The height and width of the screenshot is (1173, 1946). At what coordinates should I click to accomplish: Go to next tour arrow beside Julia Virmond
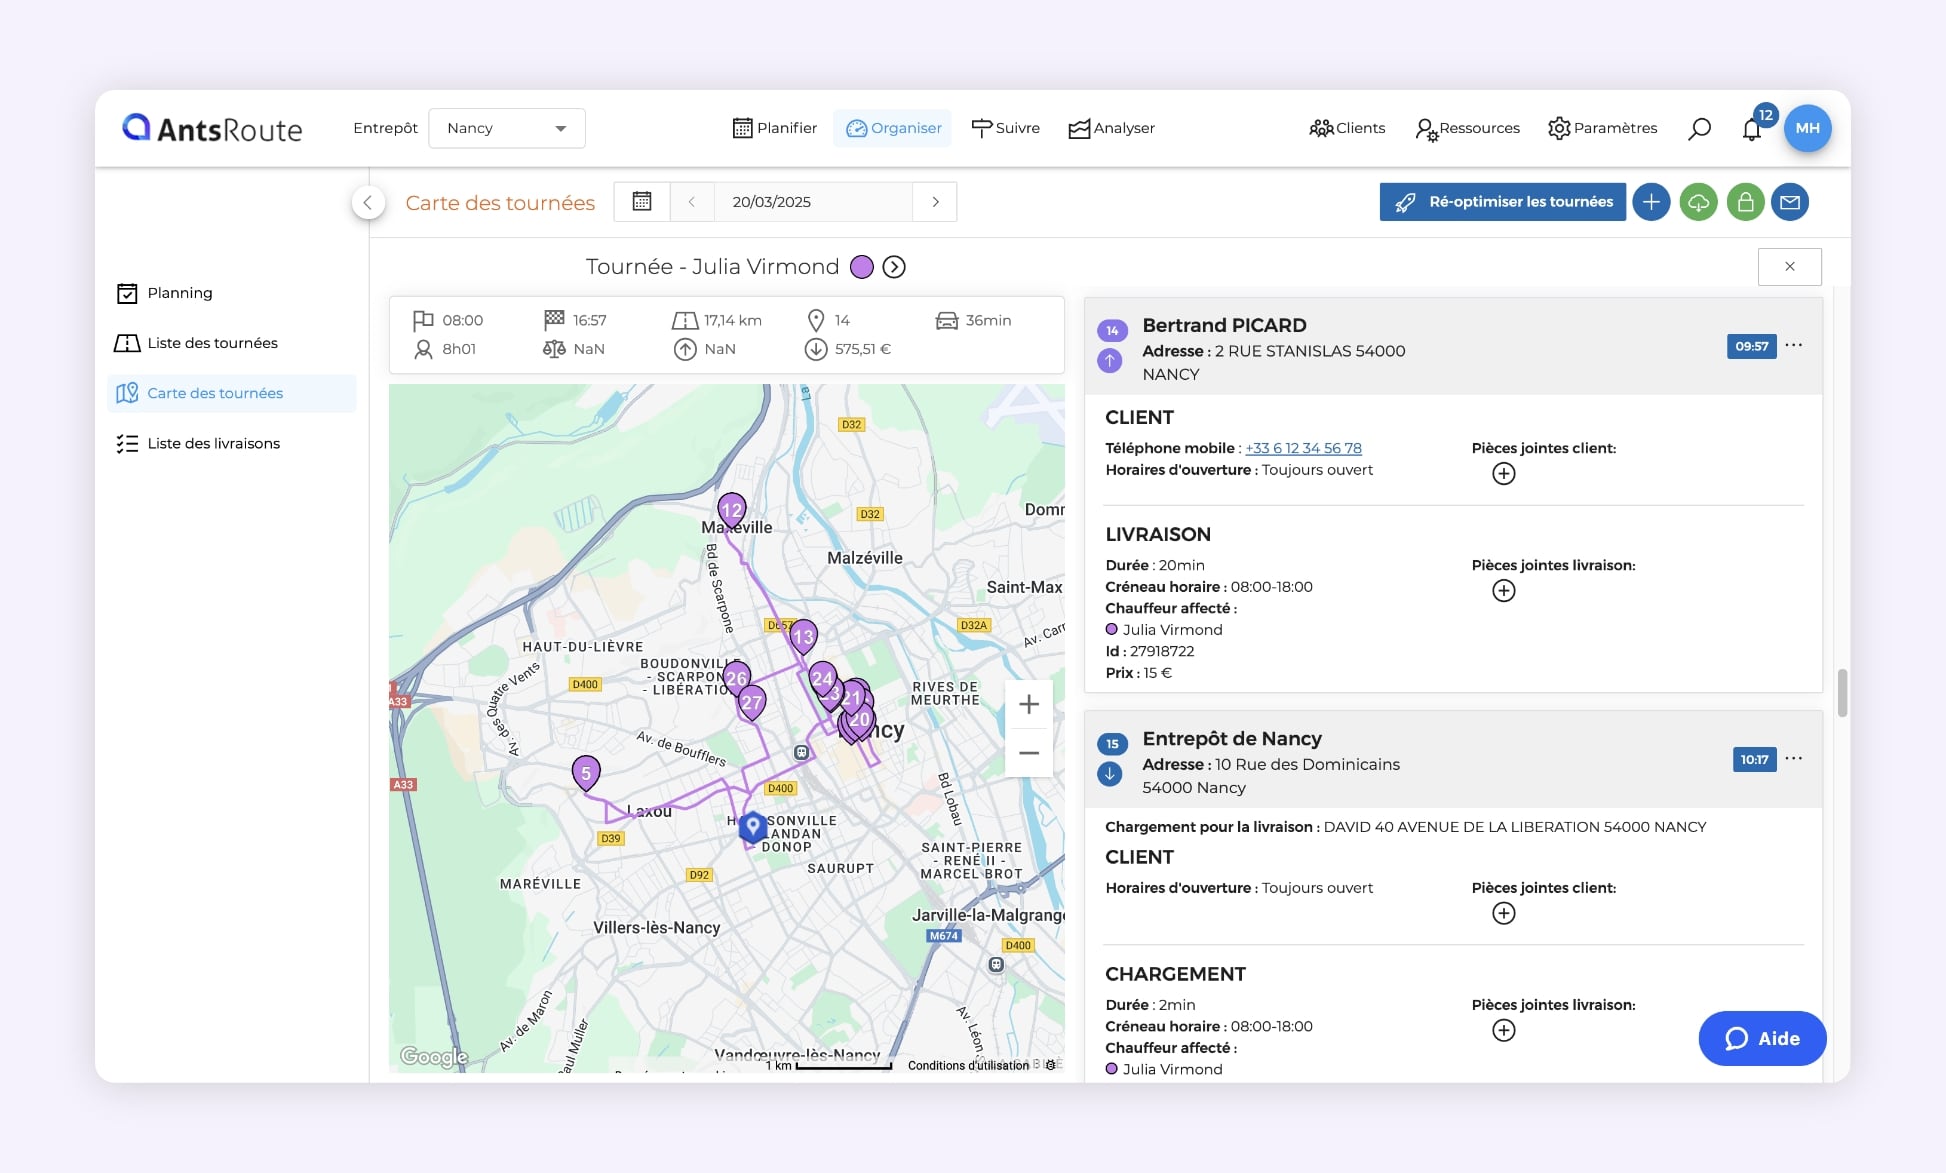894,267
